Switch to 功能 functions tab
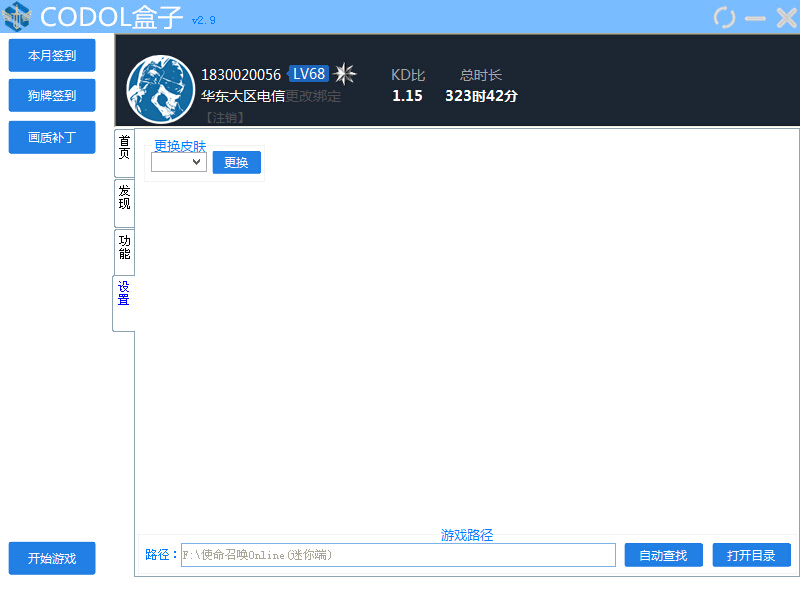This screenshot has height=600, width=800. 124,253
